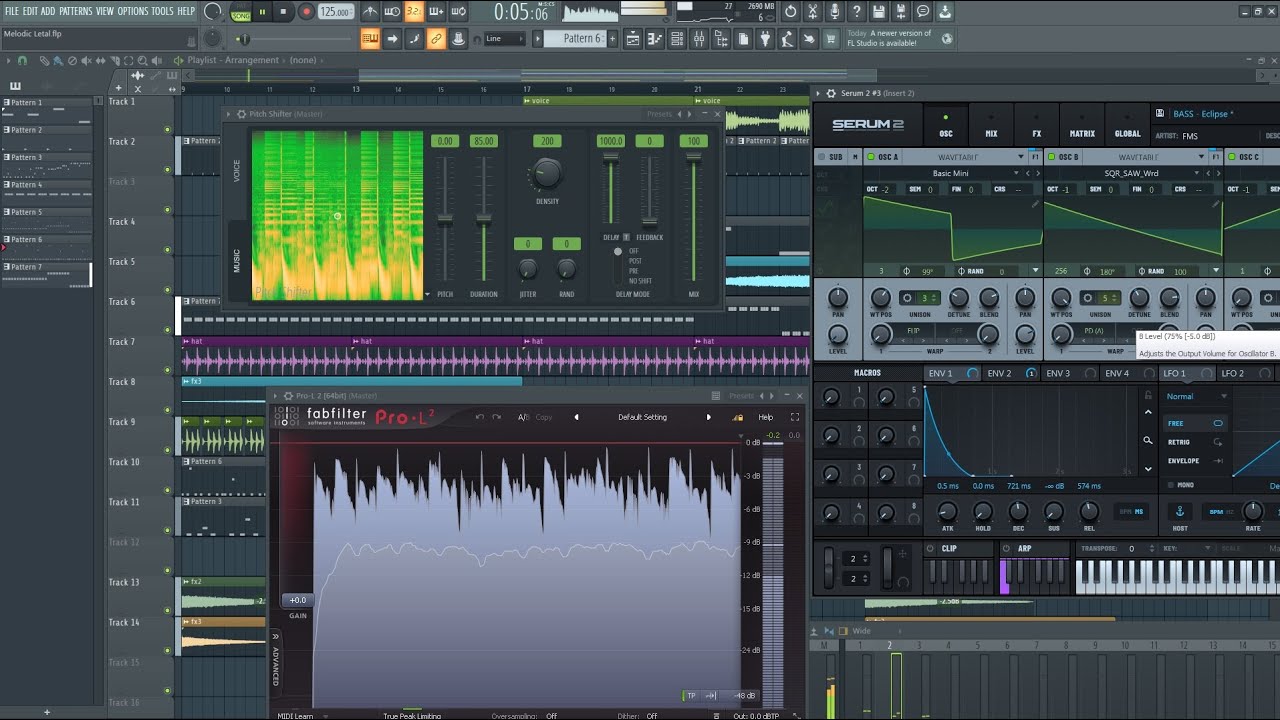This screenshot has height=720, width=1280.
Task: Toggle the TP true peak meter button
Action: 690,695
